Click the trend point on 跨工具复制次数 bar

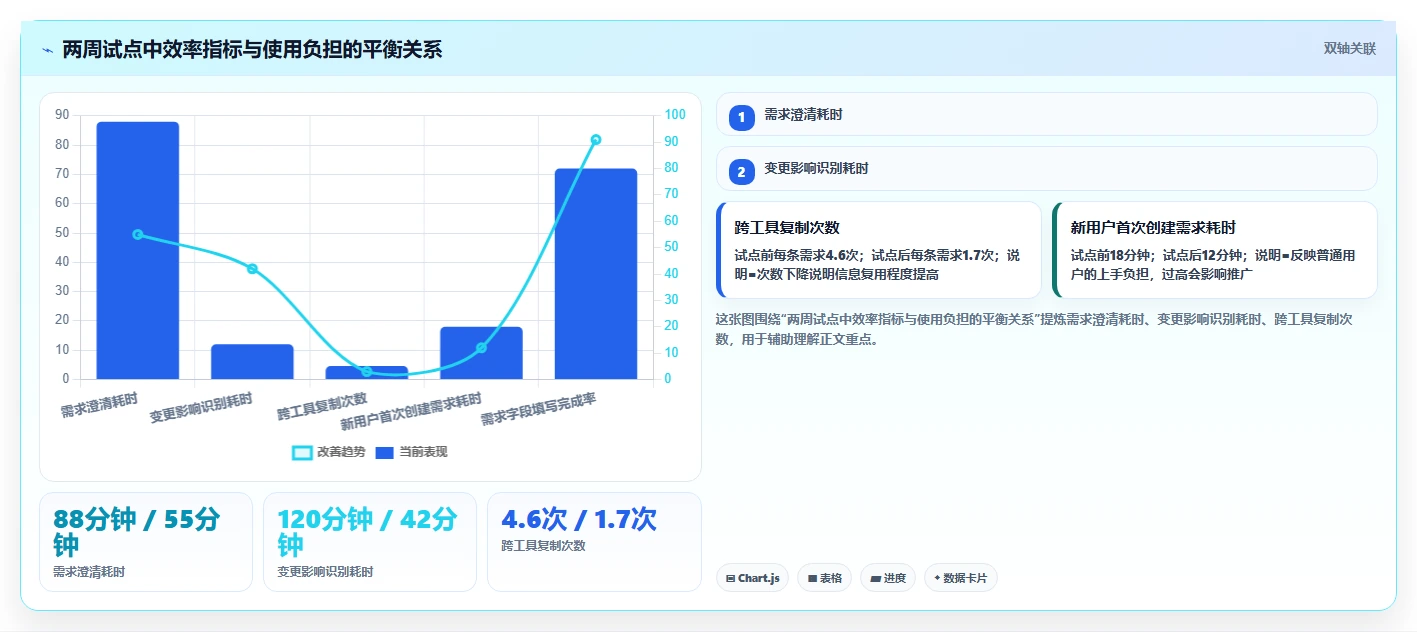pyautogui.click(x=367, y=372)
